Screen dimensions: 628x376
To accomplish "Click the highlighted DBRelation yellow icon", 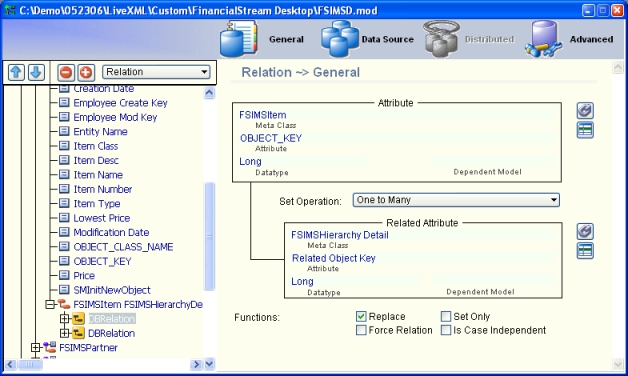I will (78, 319).
